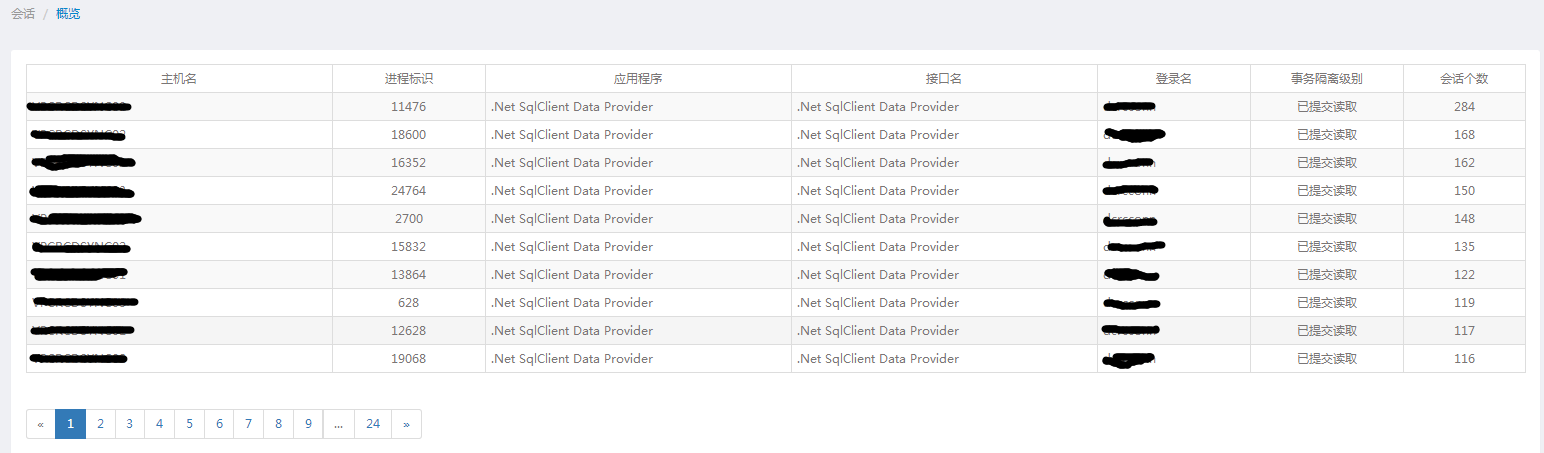Click session count 117
1544x453 pixels.
click(1464, 331)
